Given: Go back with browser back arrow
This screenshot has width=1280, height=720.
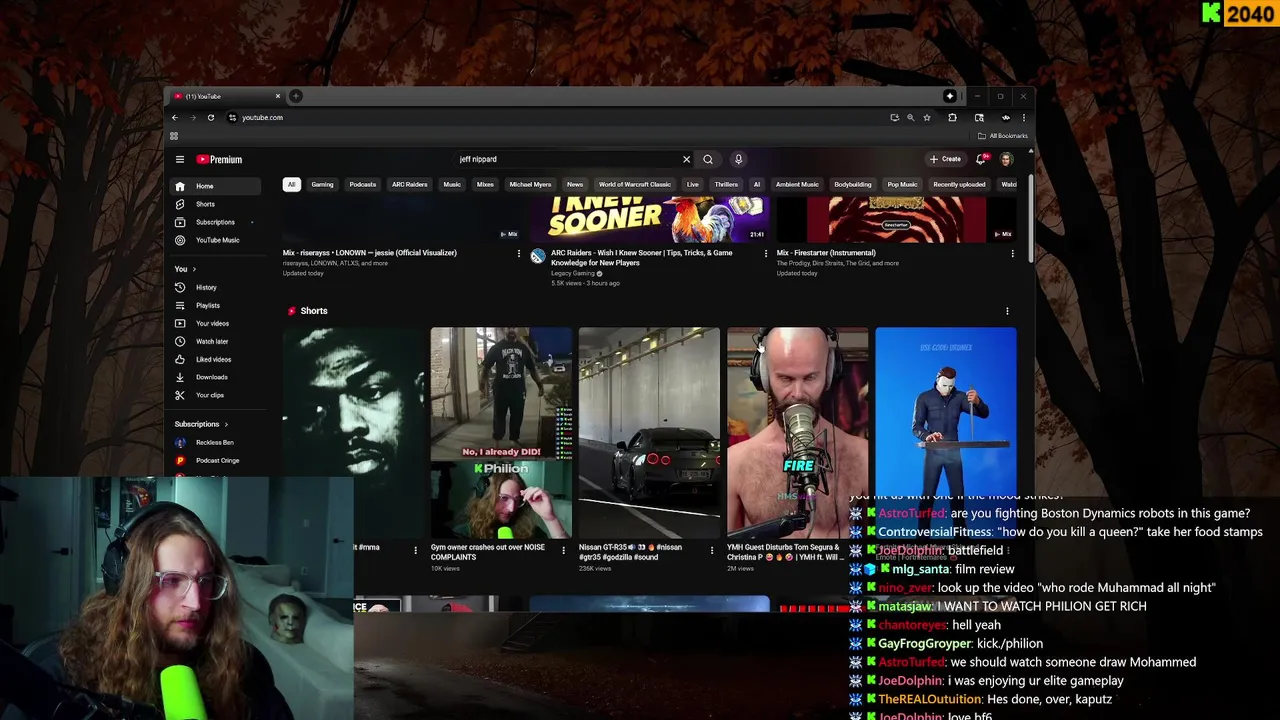Looking at the screenshot, I should tap(175, 118).
